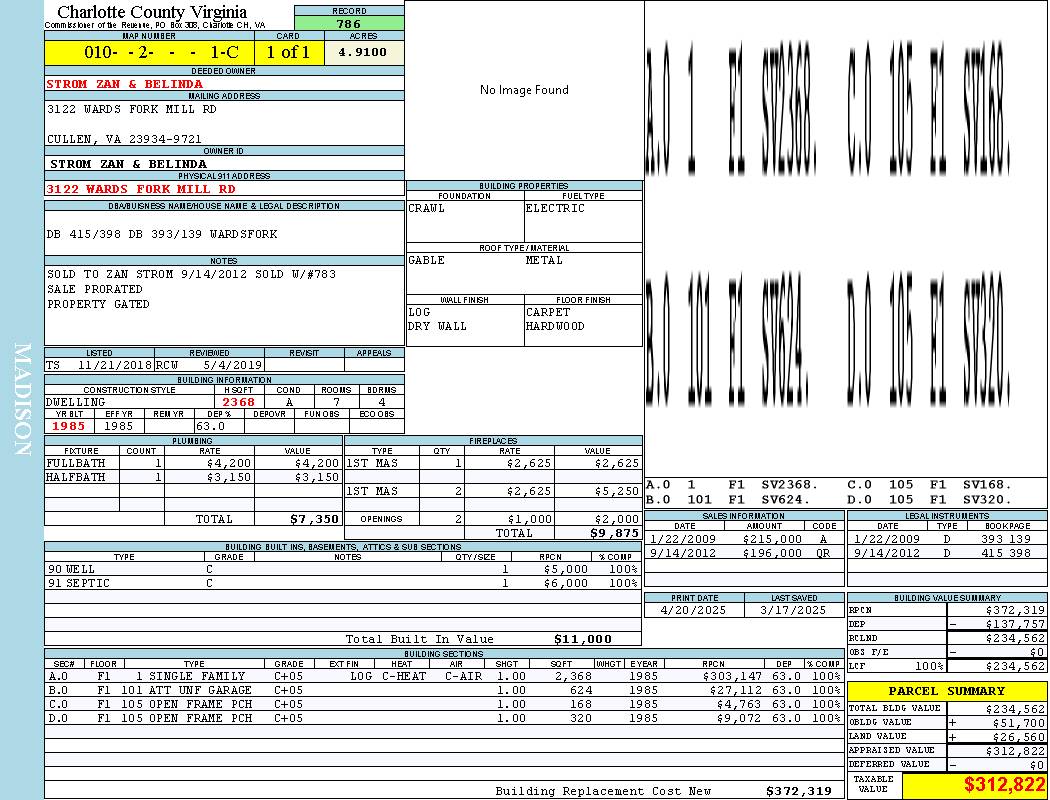Click fireplaces total $9,875
The height and width of the screenshot is (800, 1050).
615,533
